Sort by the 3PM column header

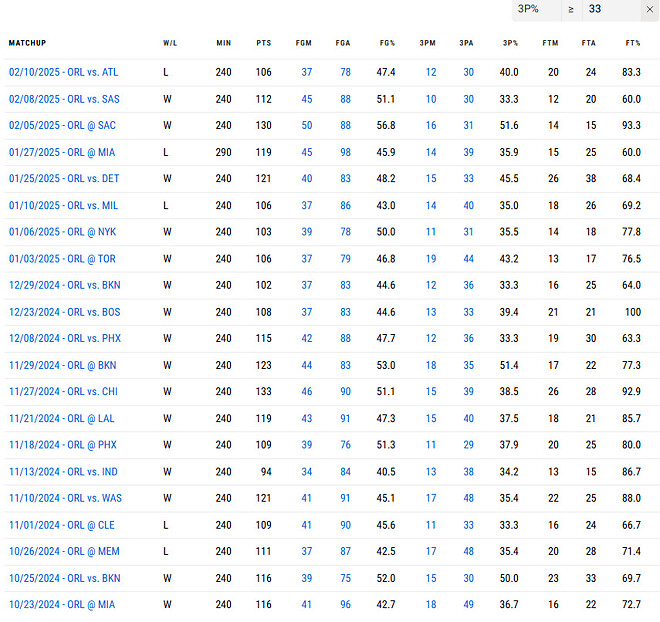click(427, 43)
